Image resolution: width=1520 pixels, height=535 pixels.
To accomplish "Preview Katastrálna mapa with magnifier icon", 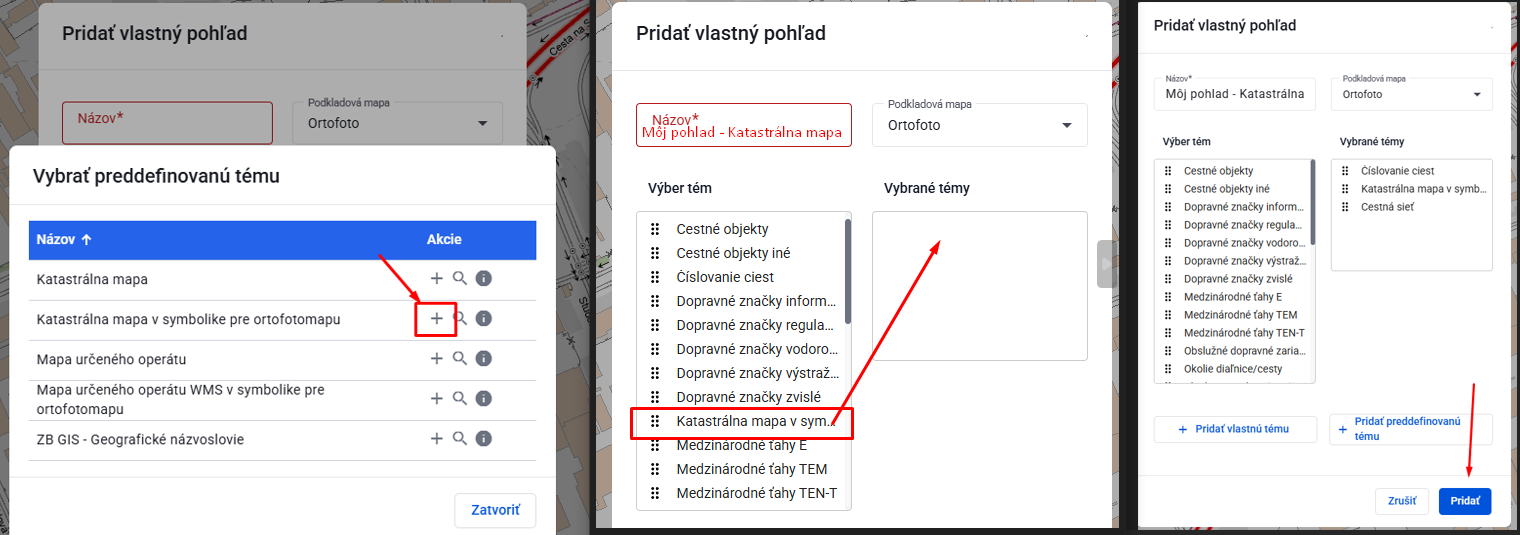I will coord(460,278).
